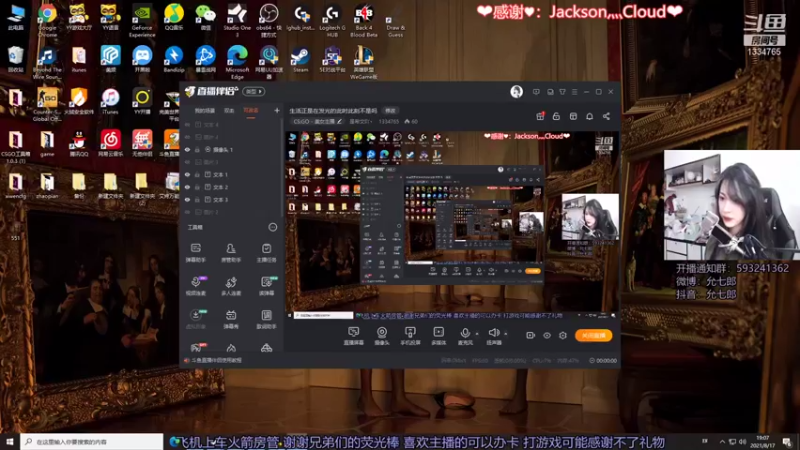Open the notification bell icon
800x450 pixels.
pyautogui.click(x=589, y=116)
